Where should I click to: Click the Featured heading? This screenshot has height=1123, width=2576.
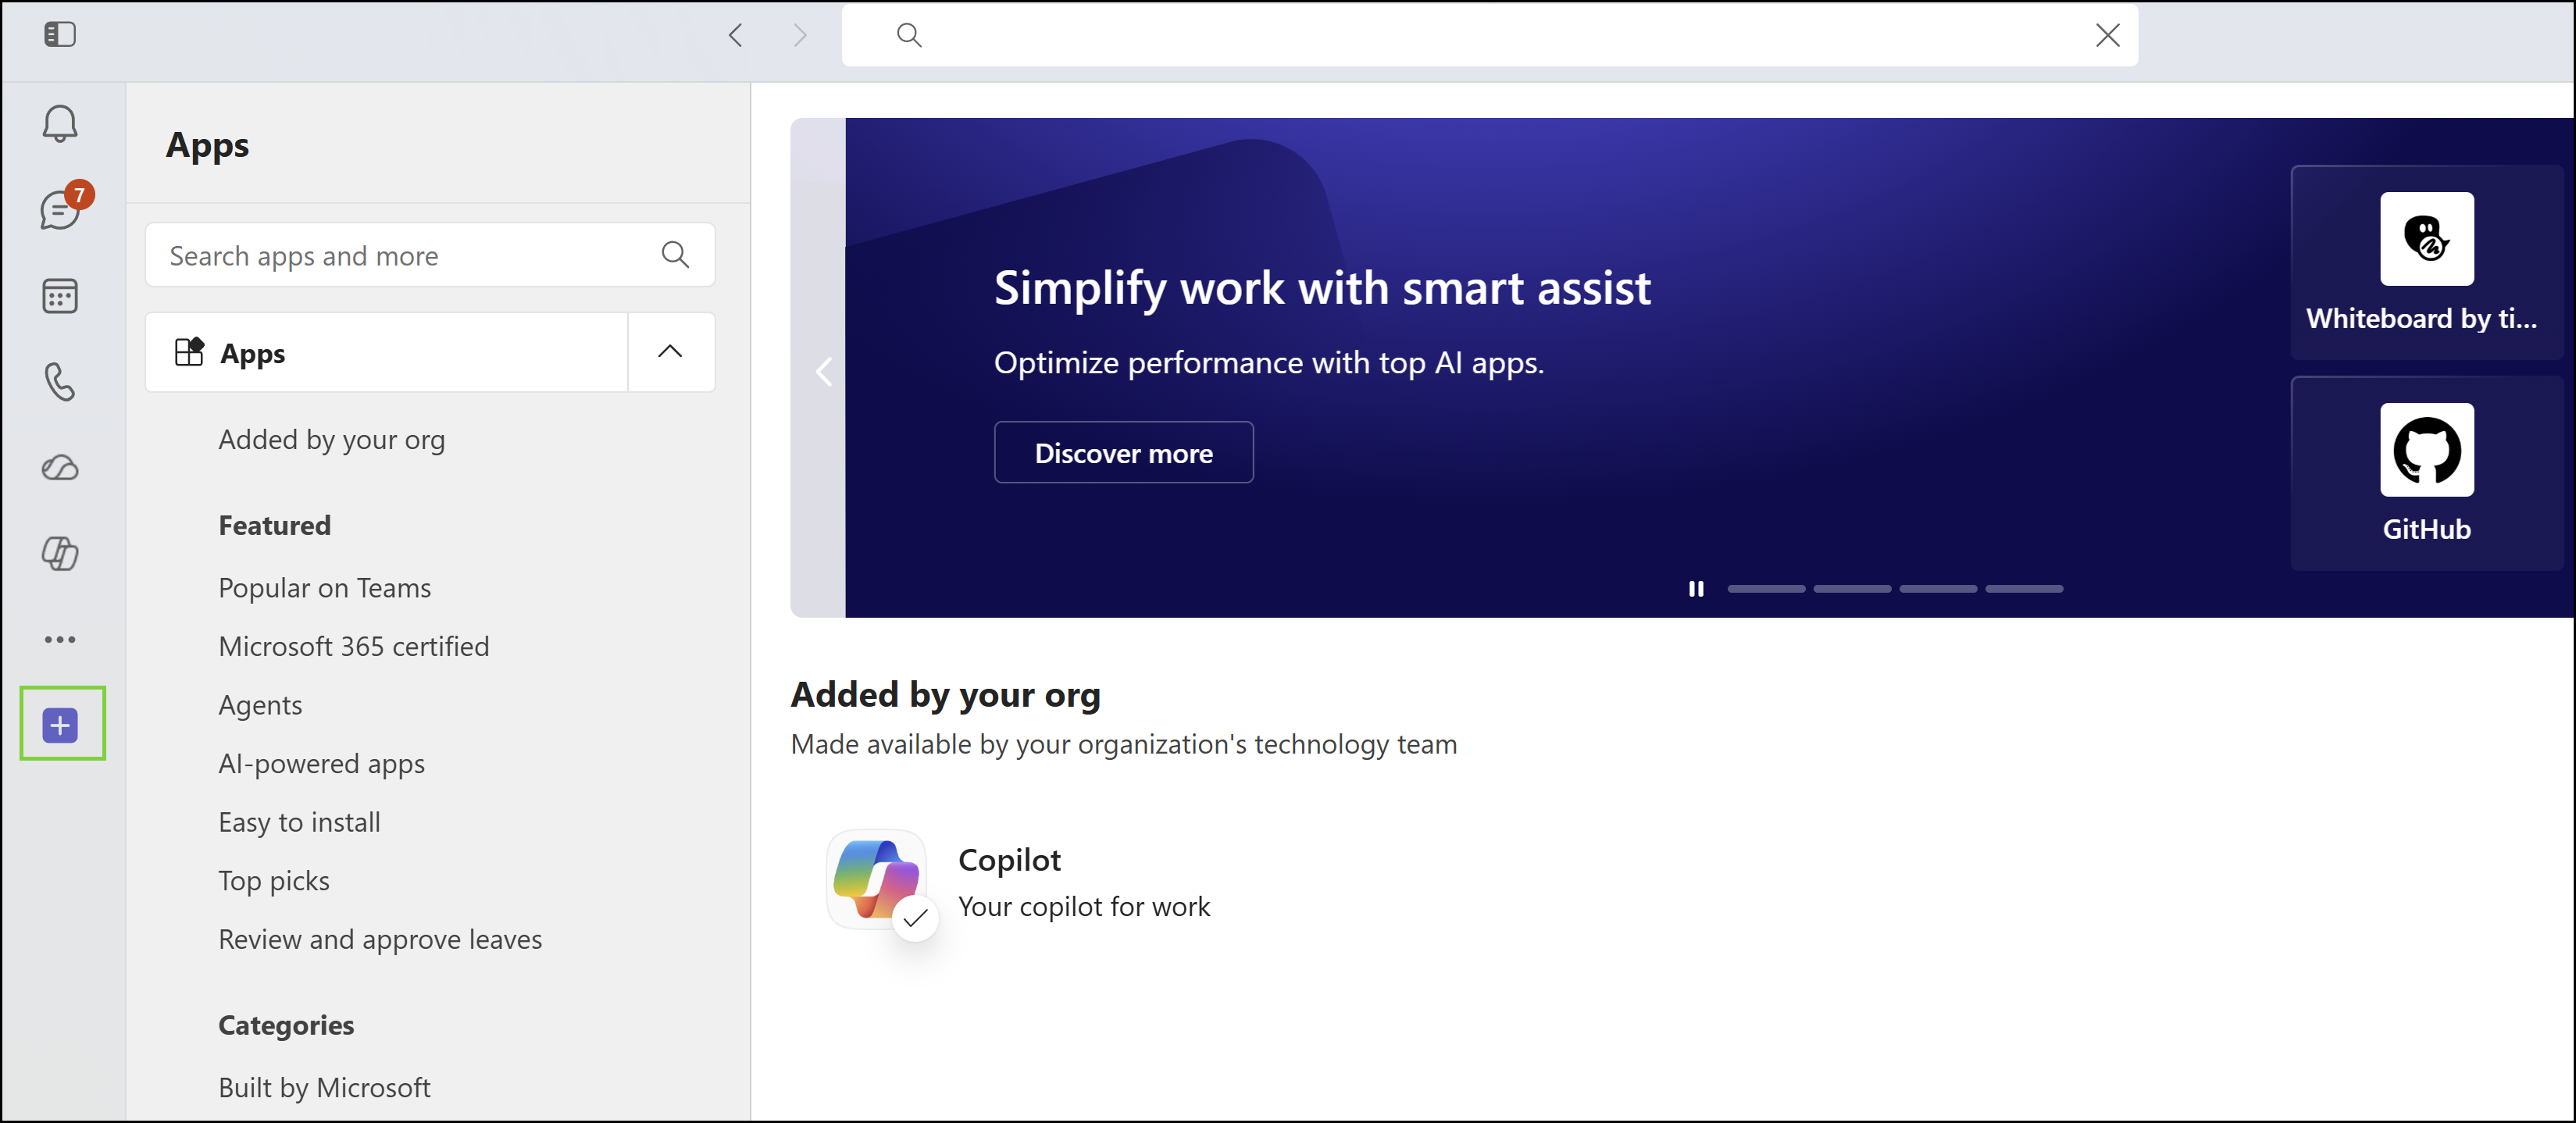click(x=275, y=525)
